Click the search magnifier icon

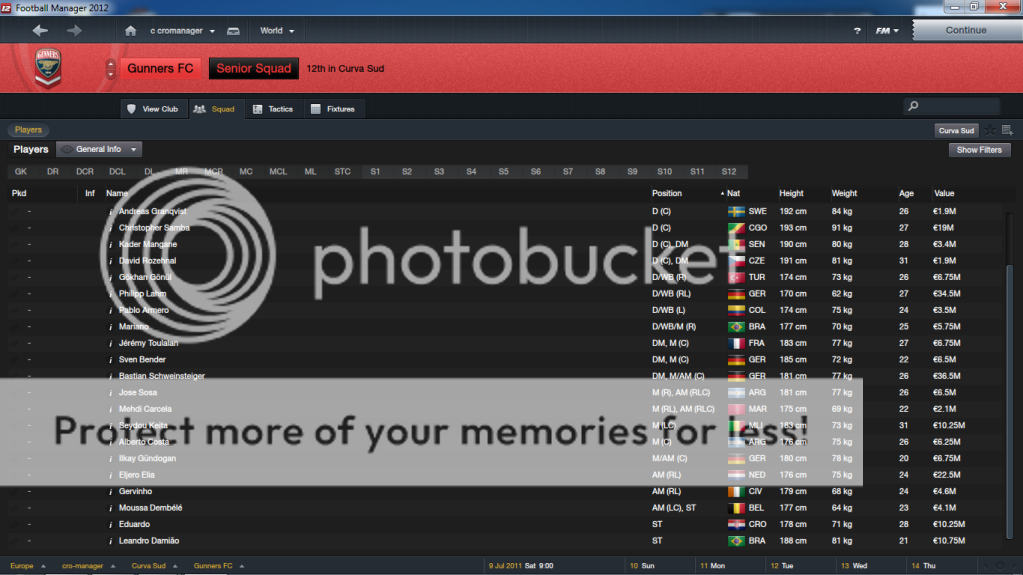tap(913, 106)
